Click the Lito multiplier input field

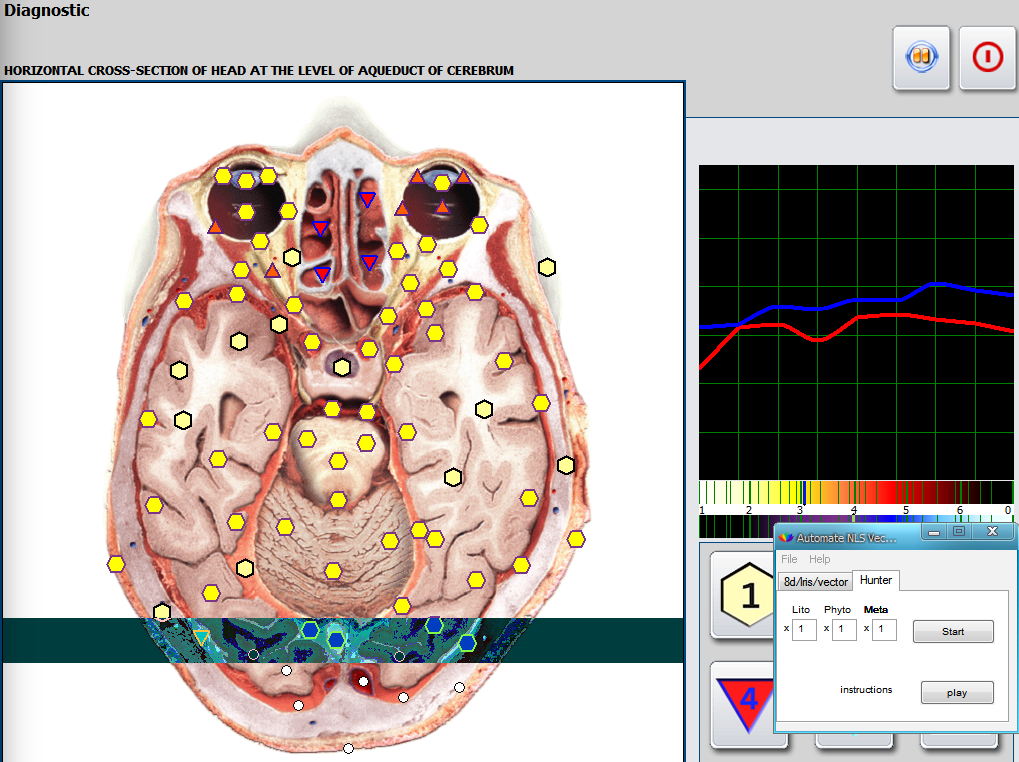[x=804, y=629]
